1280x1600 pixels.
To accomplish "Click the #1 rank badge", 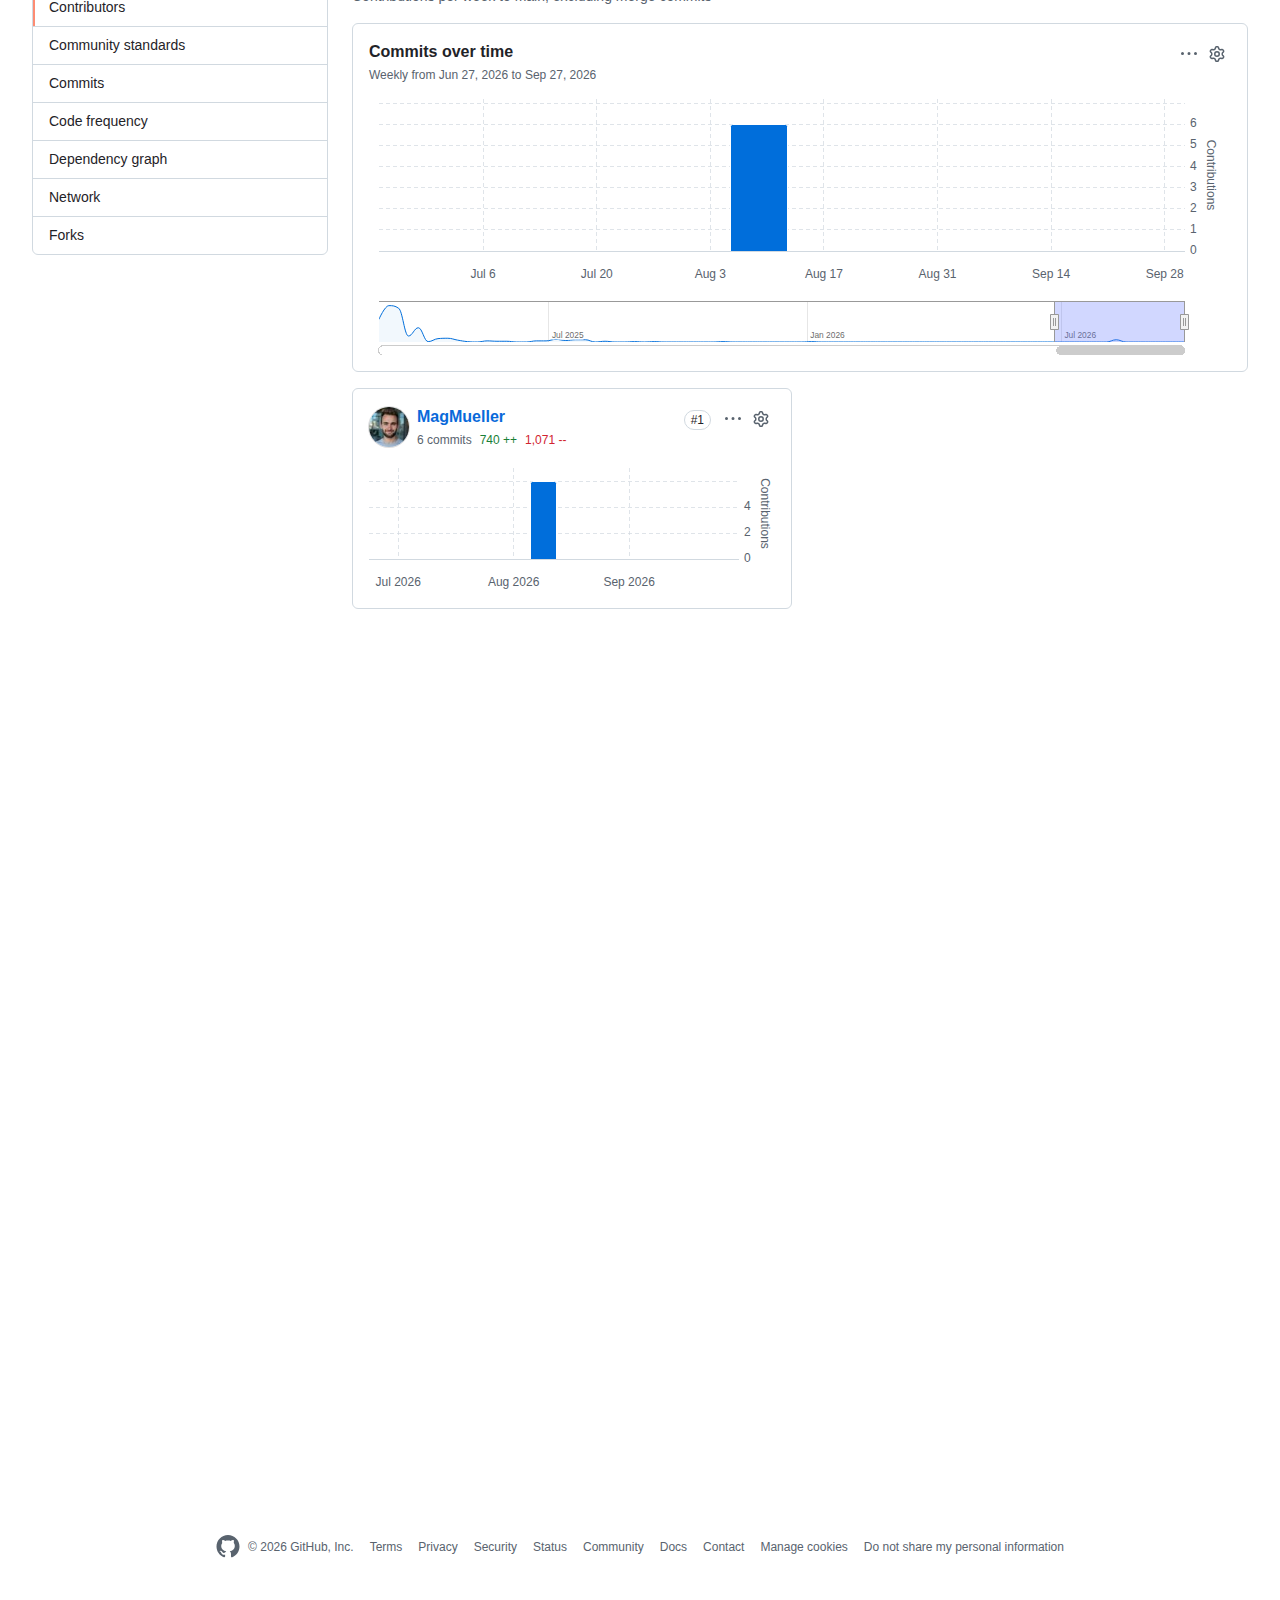I will coord(697,420).
